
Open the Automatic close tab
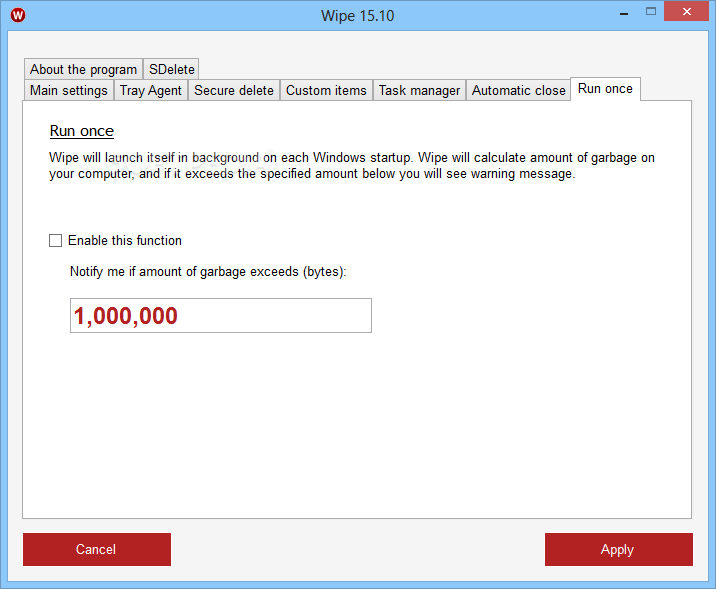pos(518,90)
